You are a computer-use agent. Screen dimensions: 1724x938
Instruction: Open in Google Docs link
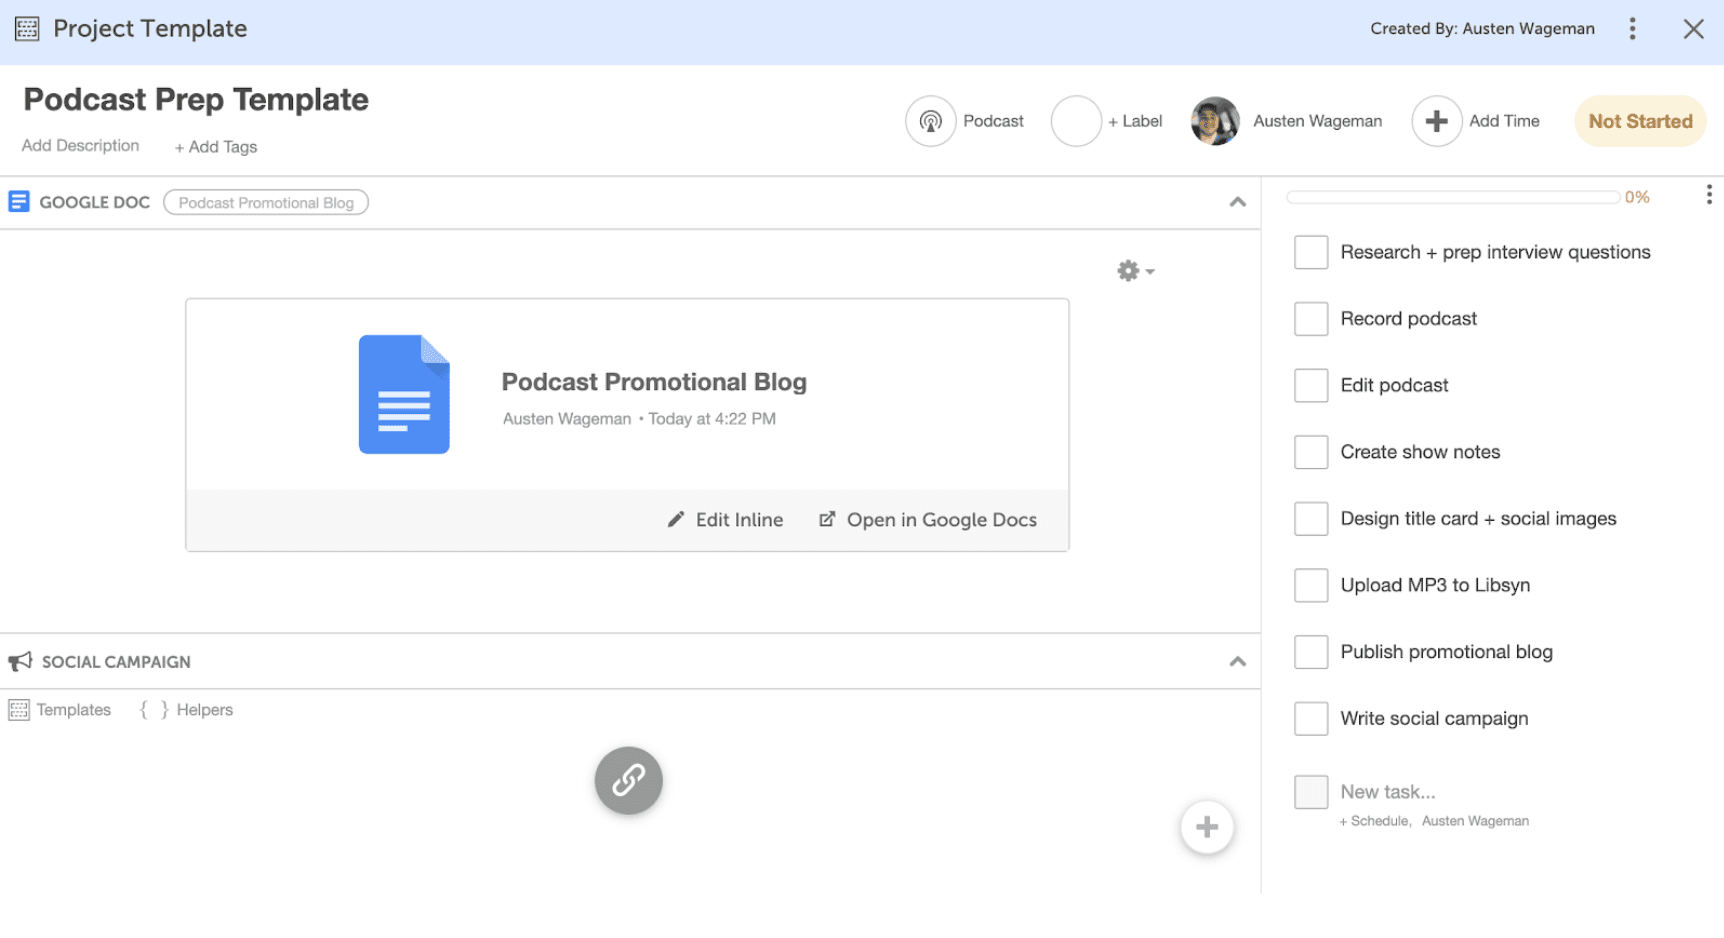click(928, 520)
